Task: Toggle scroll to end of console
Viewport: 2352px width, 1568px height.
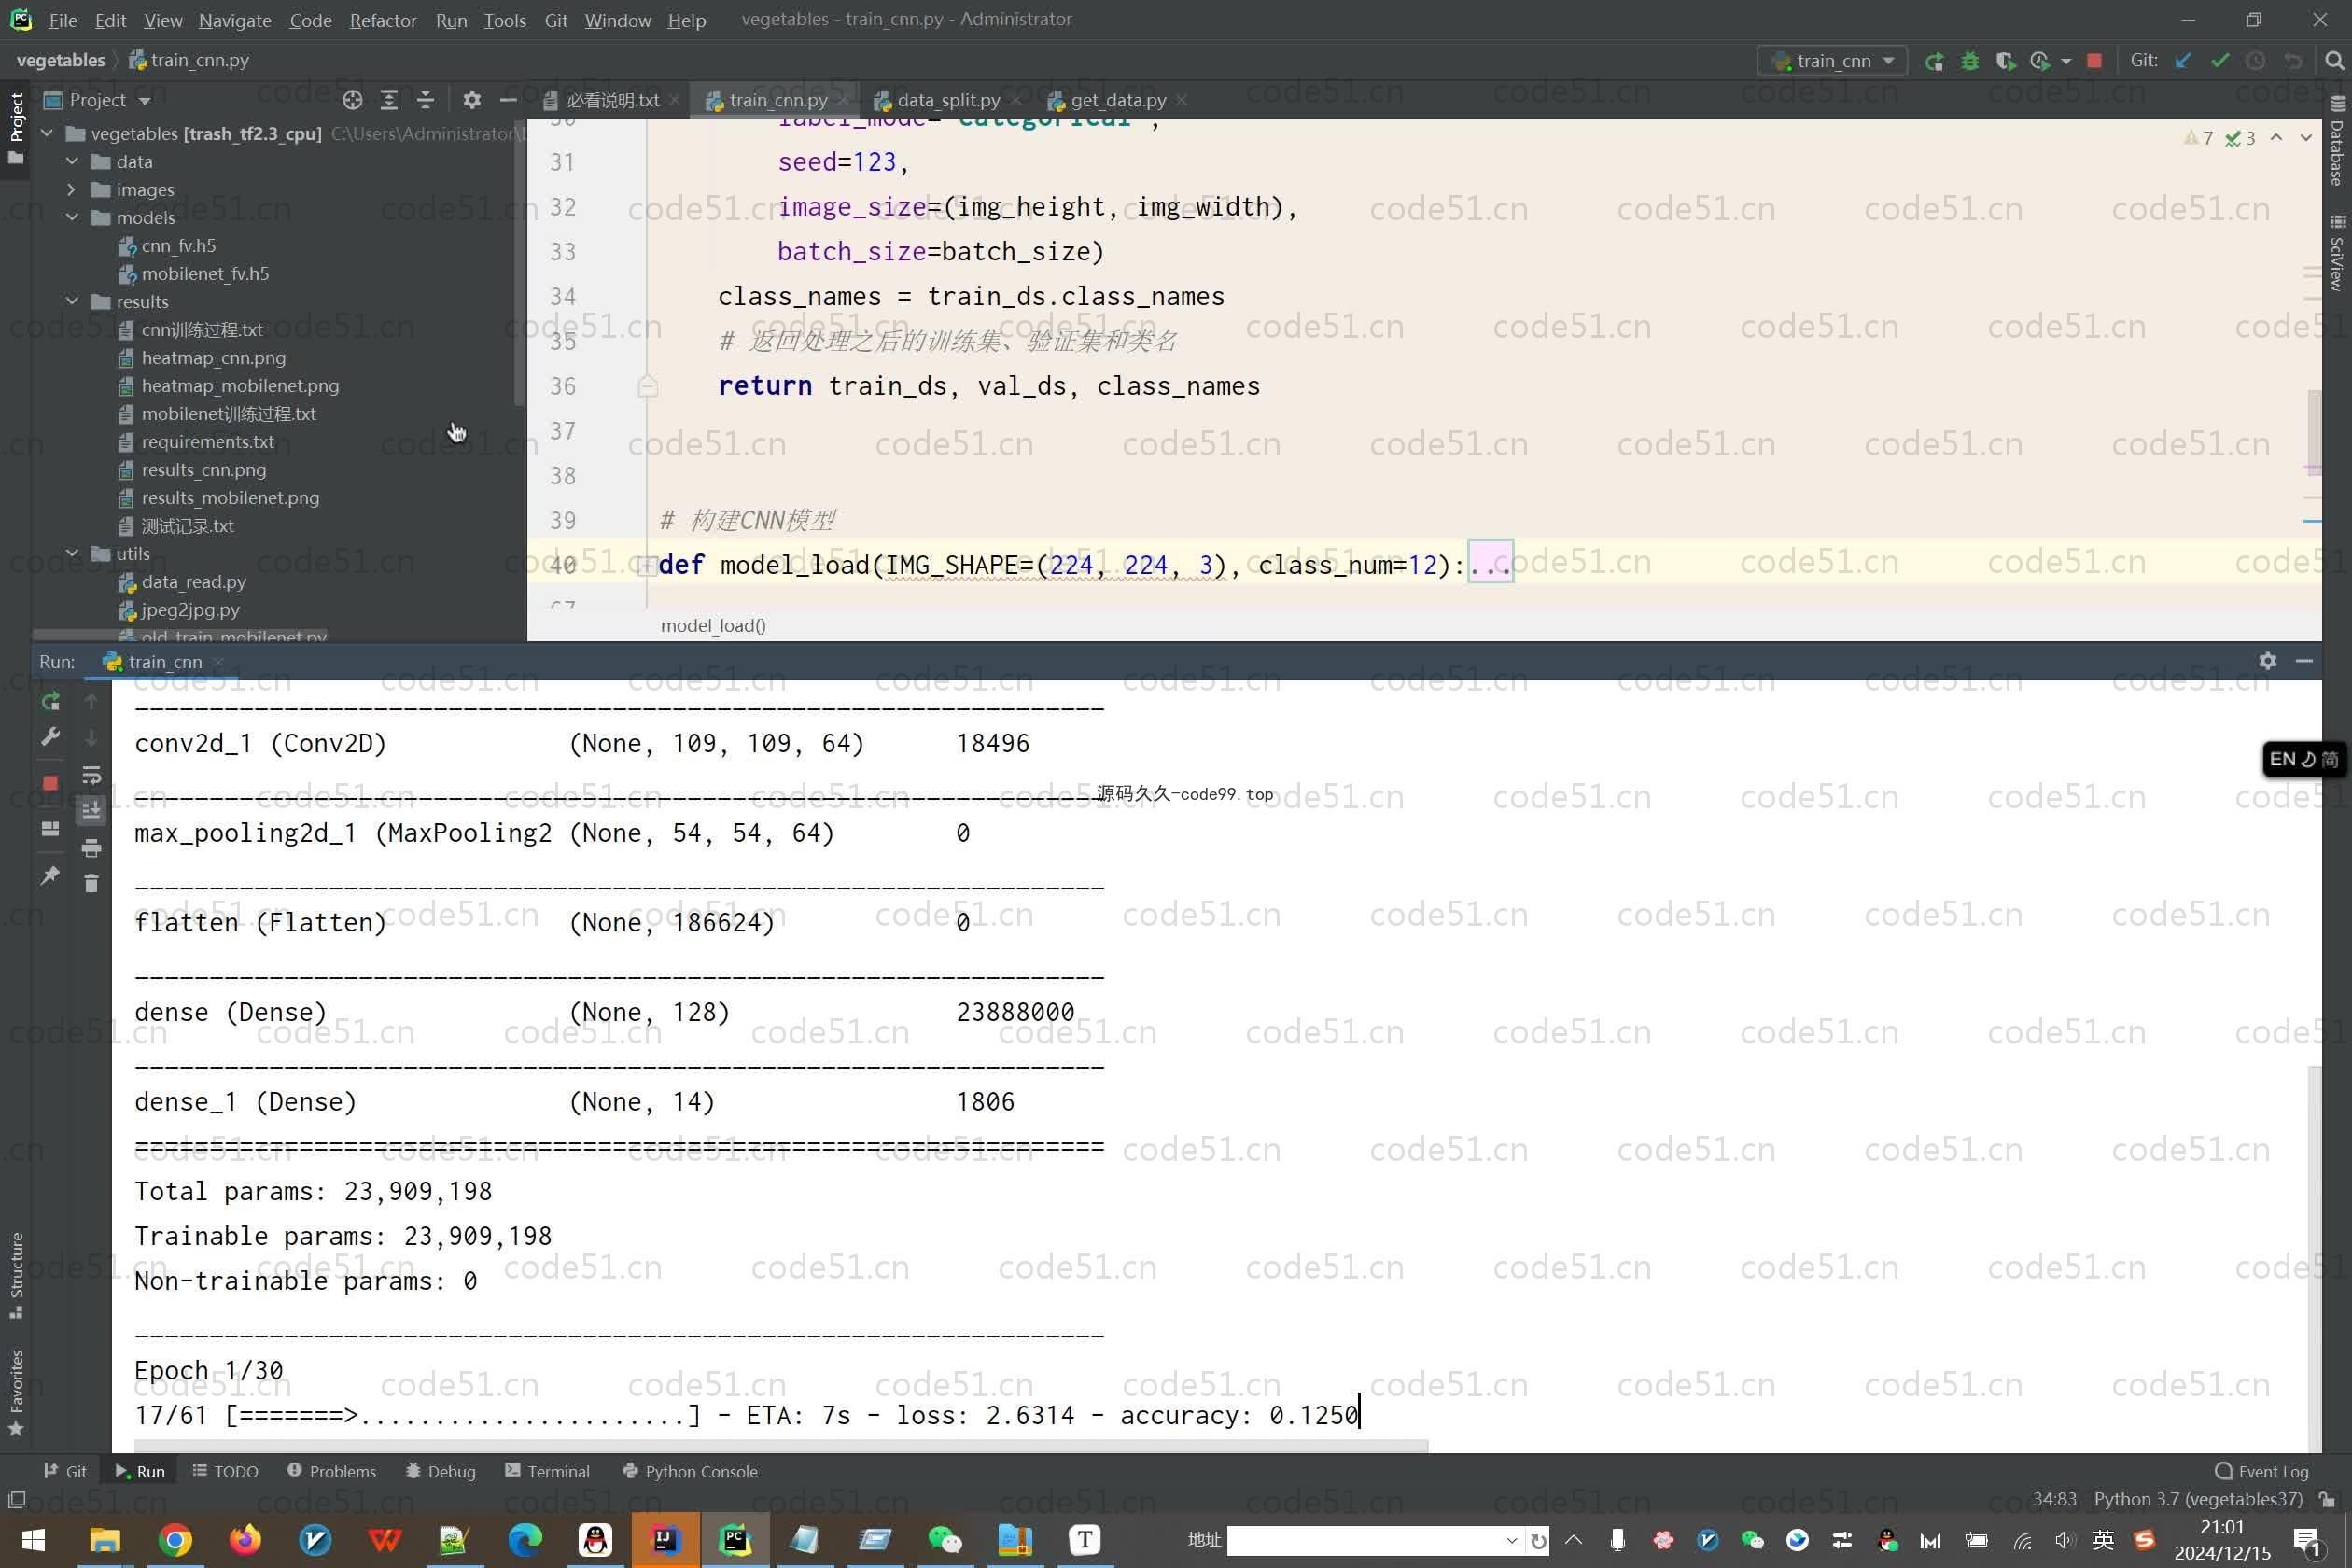Action: click(x=91, y=810)
